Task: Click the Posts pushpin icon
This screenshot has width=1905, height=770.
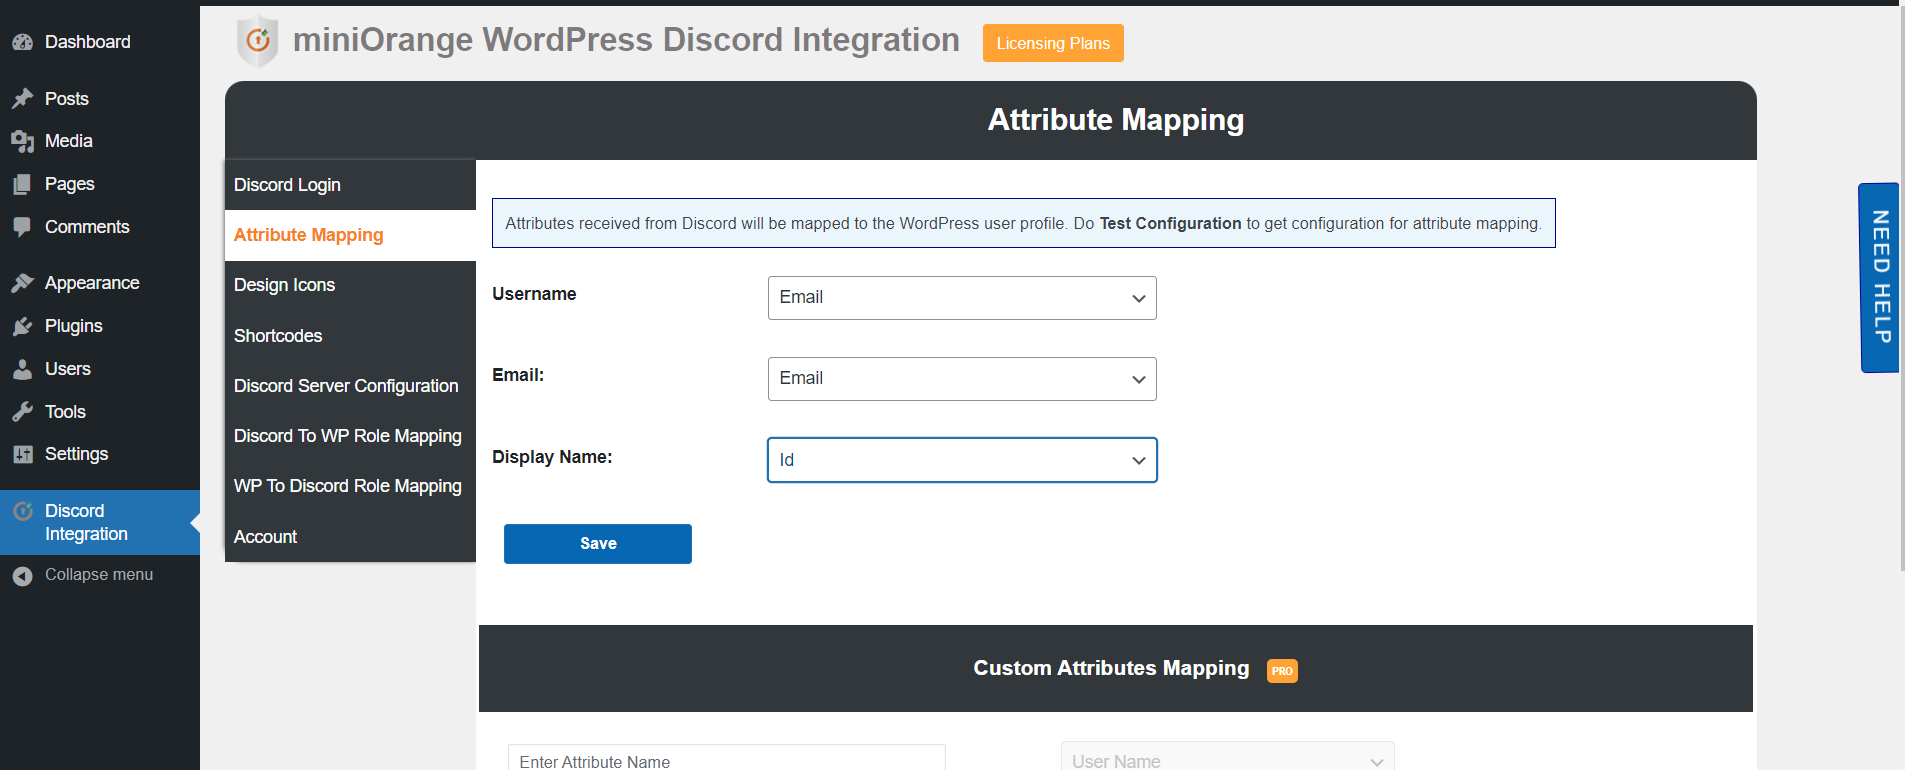Action: (x=22, y=99)
